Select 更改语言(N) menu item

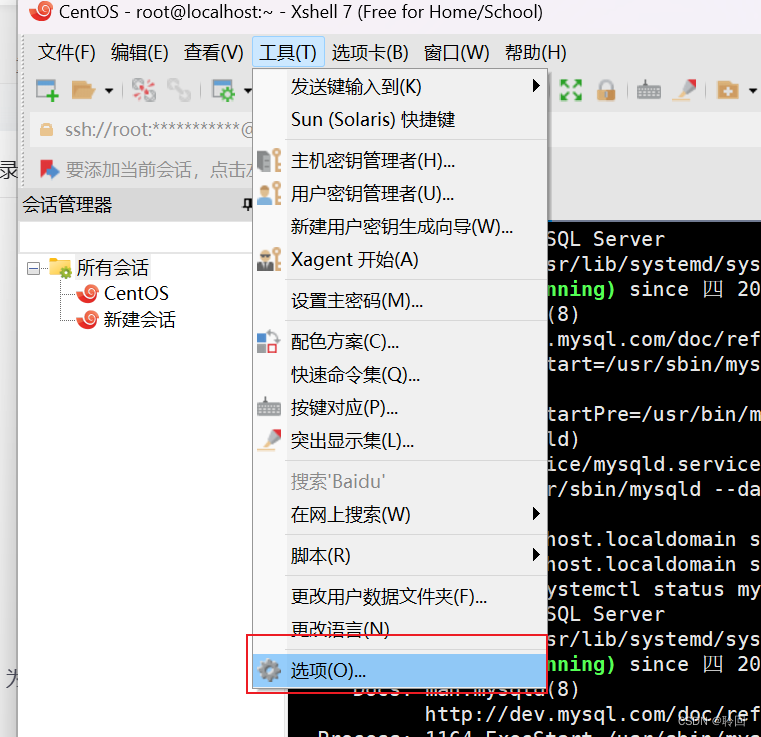coord(400,629)
